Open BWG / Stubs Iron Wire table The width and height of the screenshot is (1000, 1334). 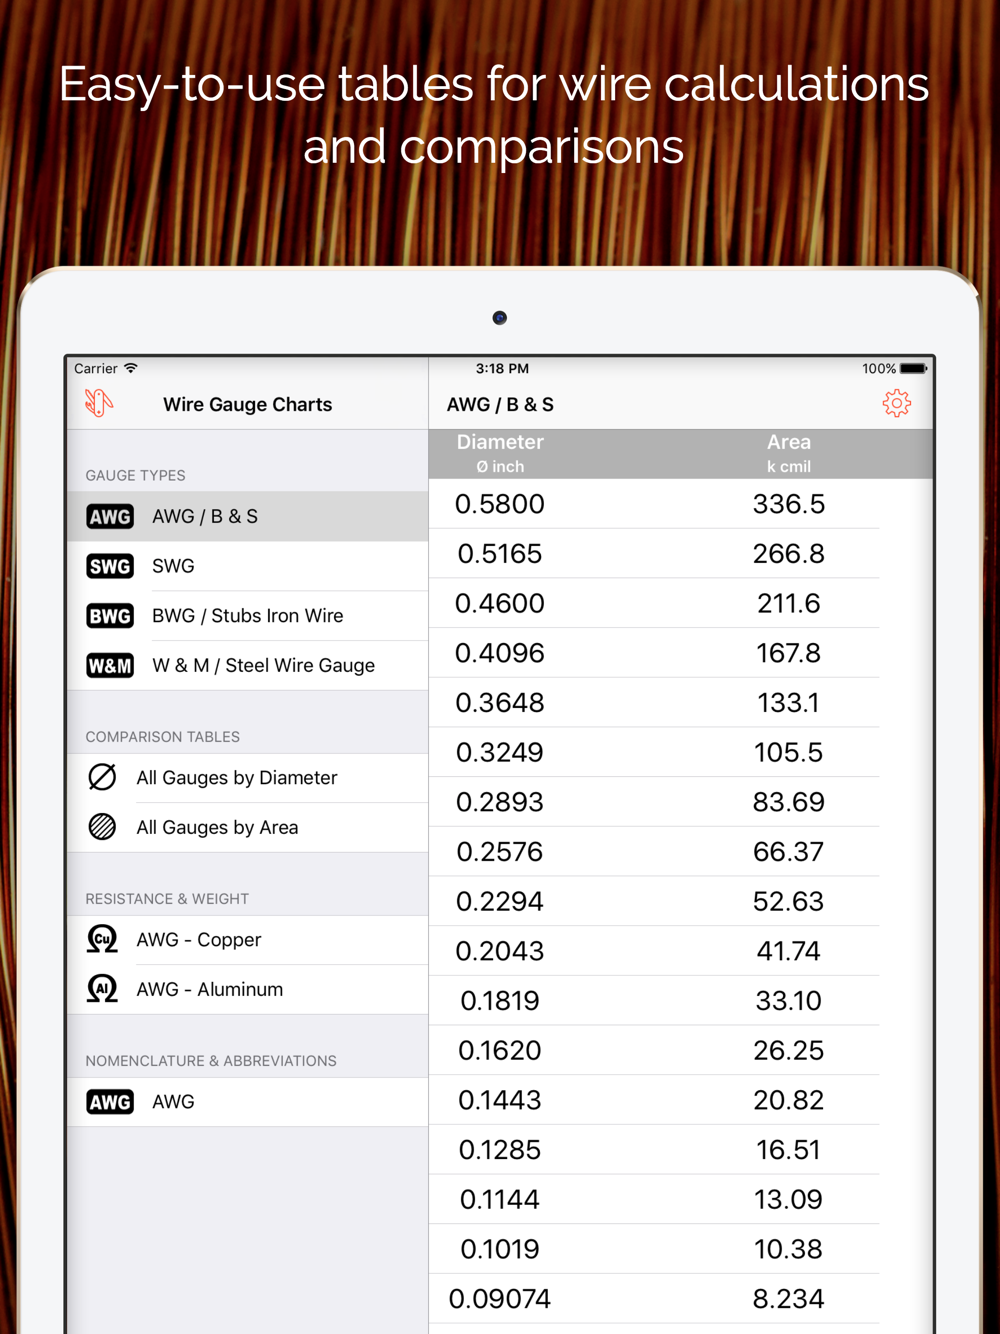pyautogui.click(x=248, y=616)
